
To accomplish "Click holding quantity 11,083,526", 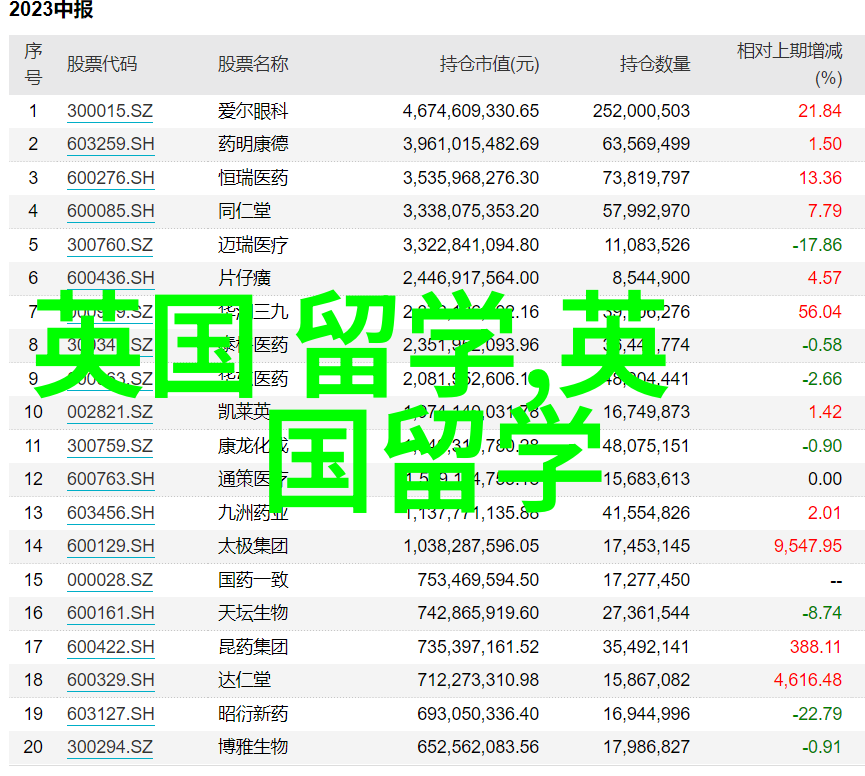I will click(x=647, y=245).
